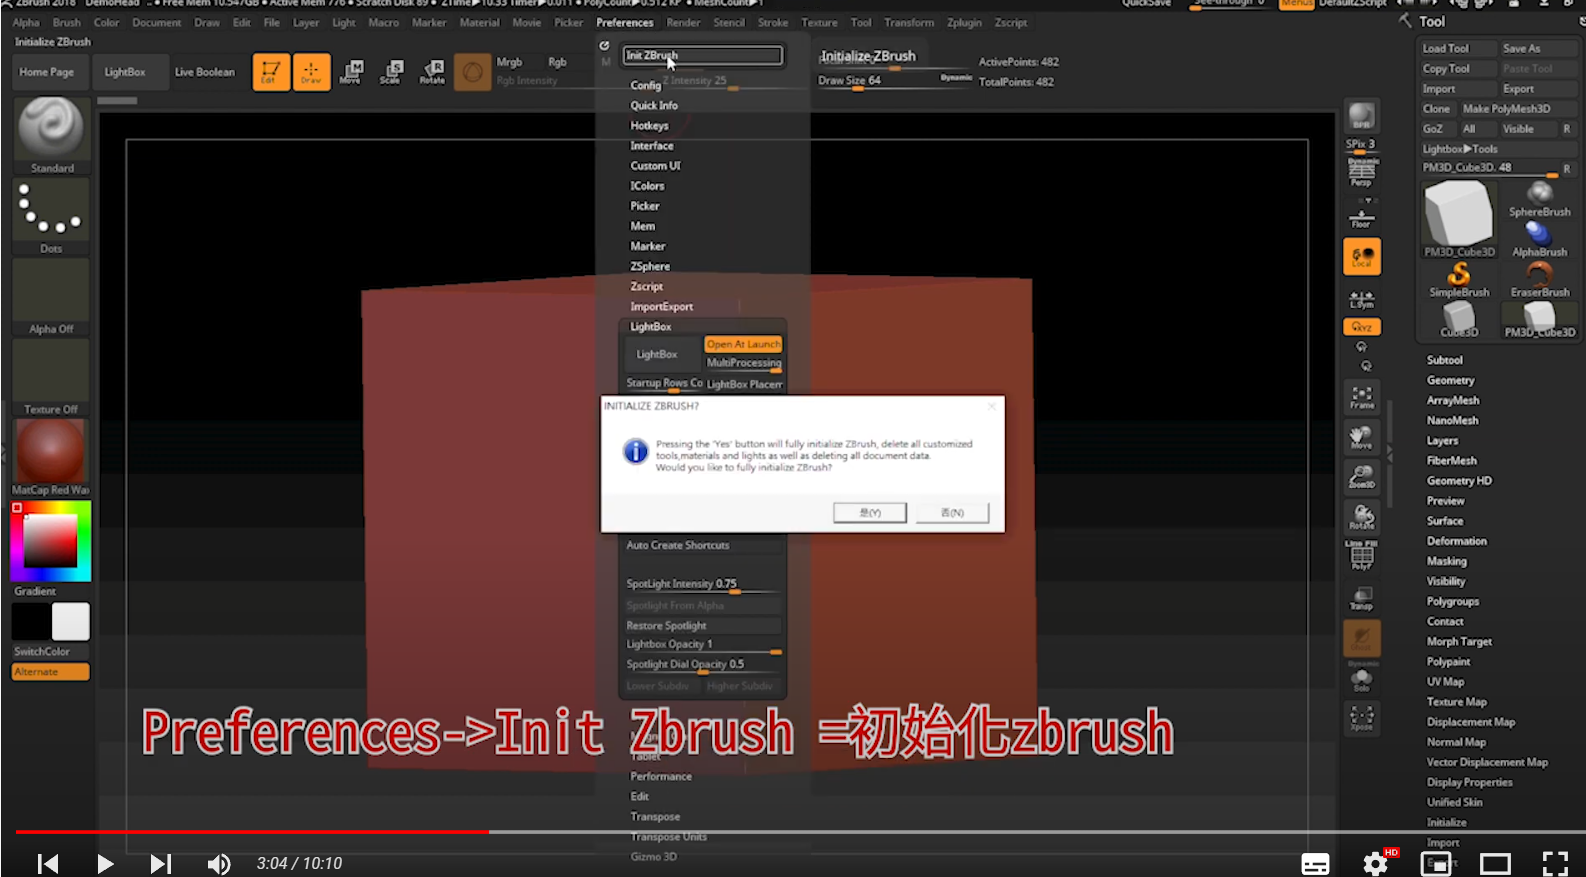
Task: Expand the Hotkeys preferences section
Action: (x=649, y=126)
